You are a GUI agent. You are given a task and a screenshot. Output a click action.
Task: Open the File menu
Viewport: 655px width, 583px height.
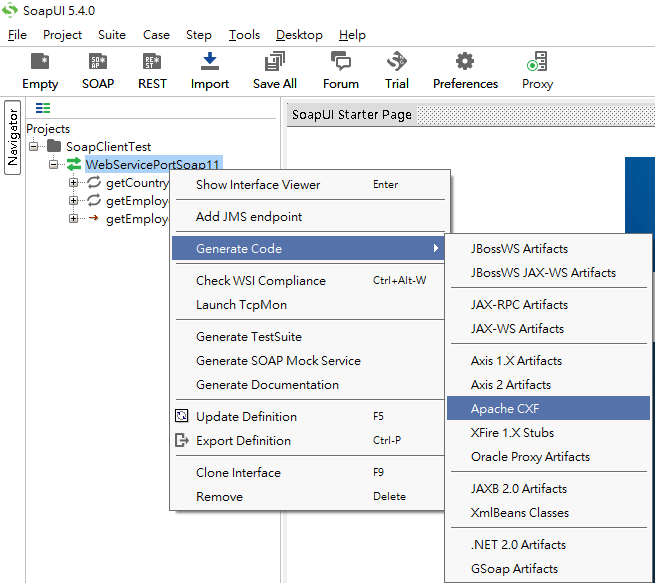point(17,35)
